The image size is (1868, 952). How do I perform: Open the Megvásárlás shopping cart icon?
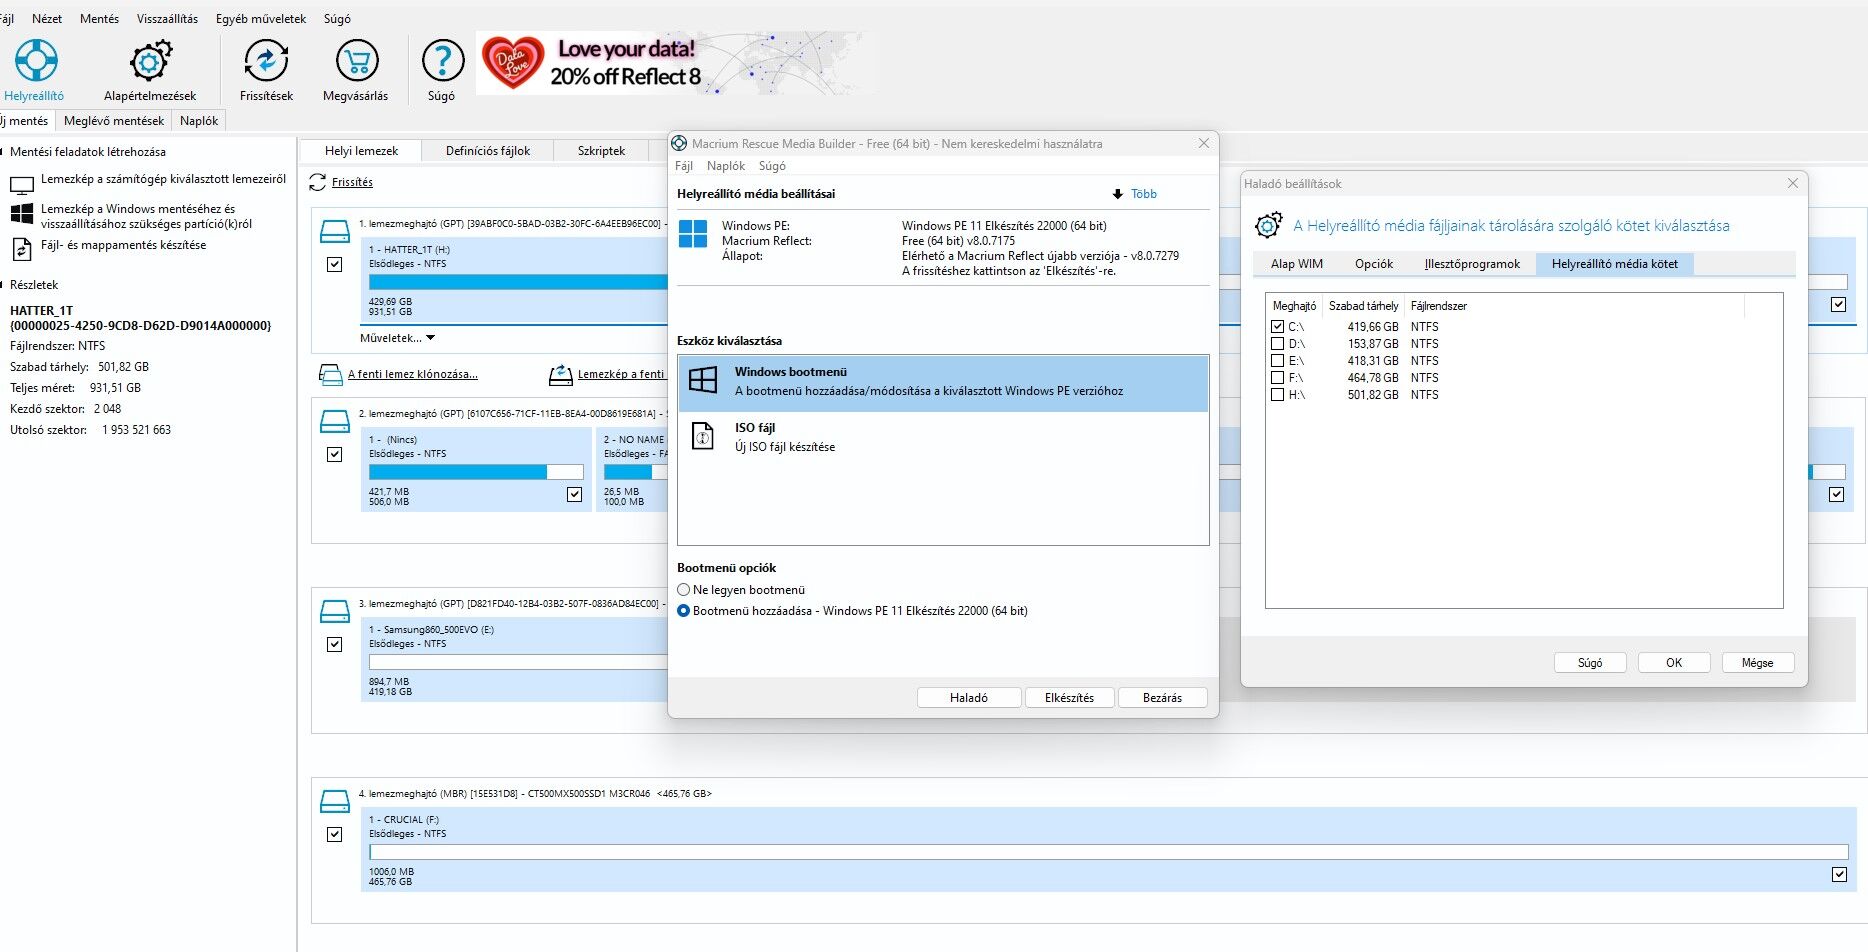click(x=356, y=61)
